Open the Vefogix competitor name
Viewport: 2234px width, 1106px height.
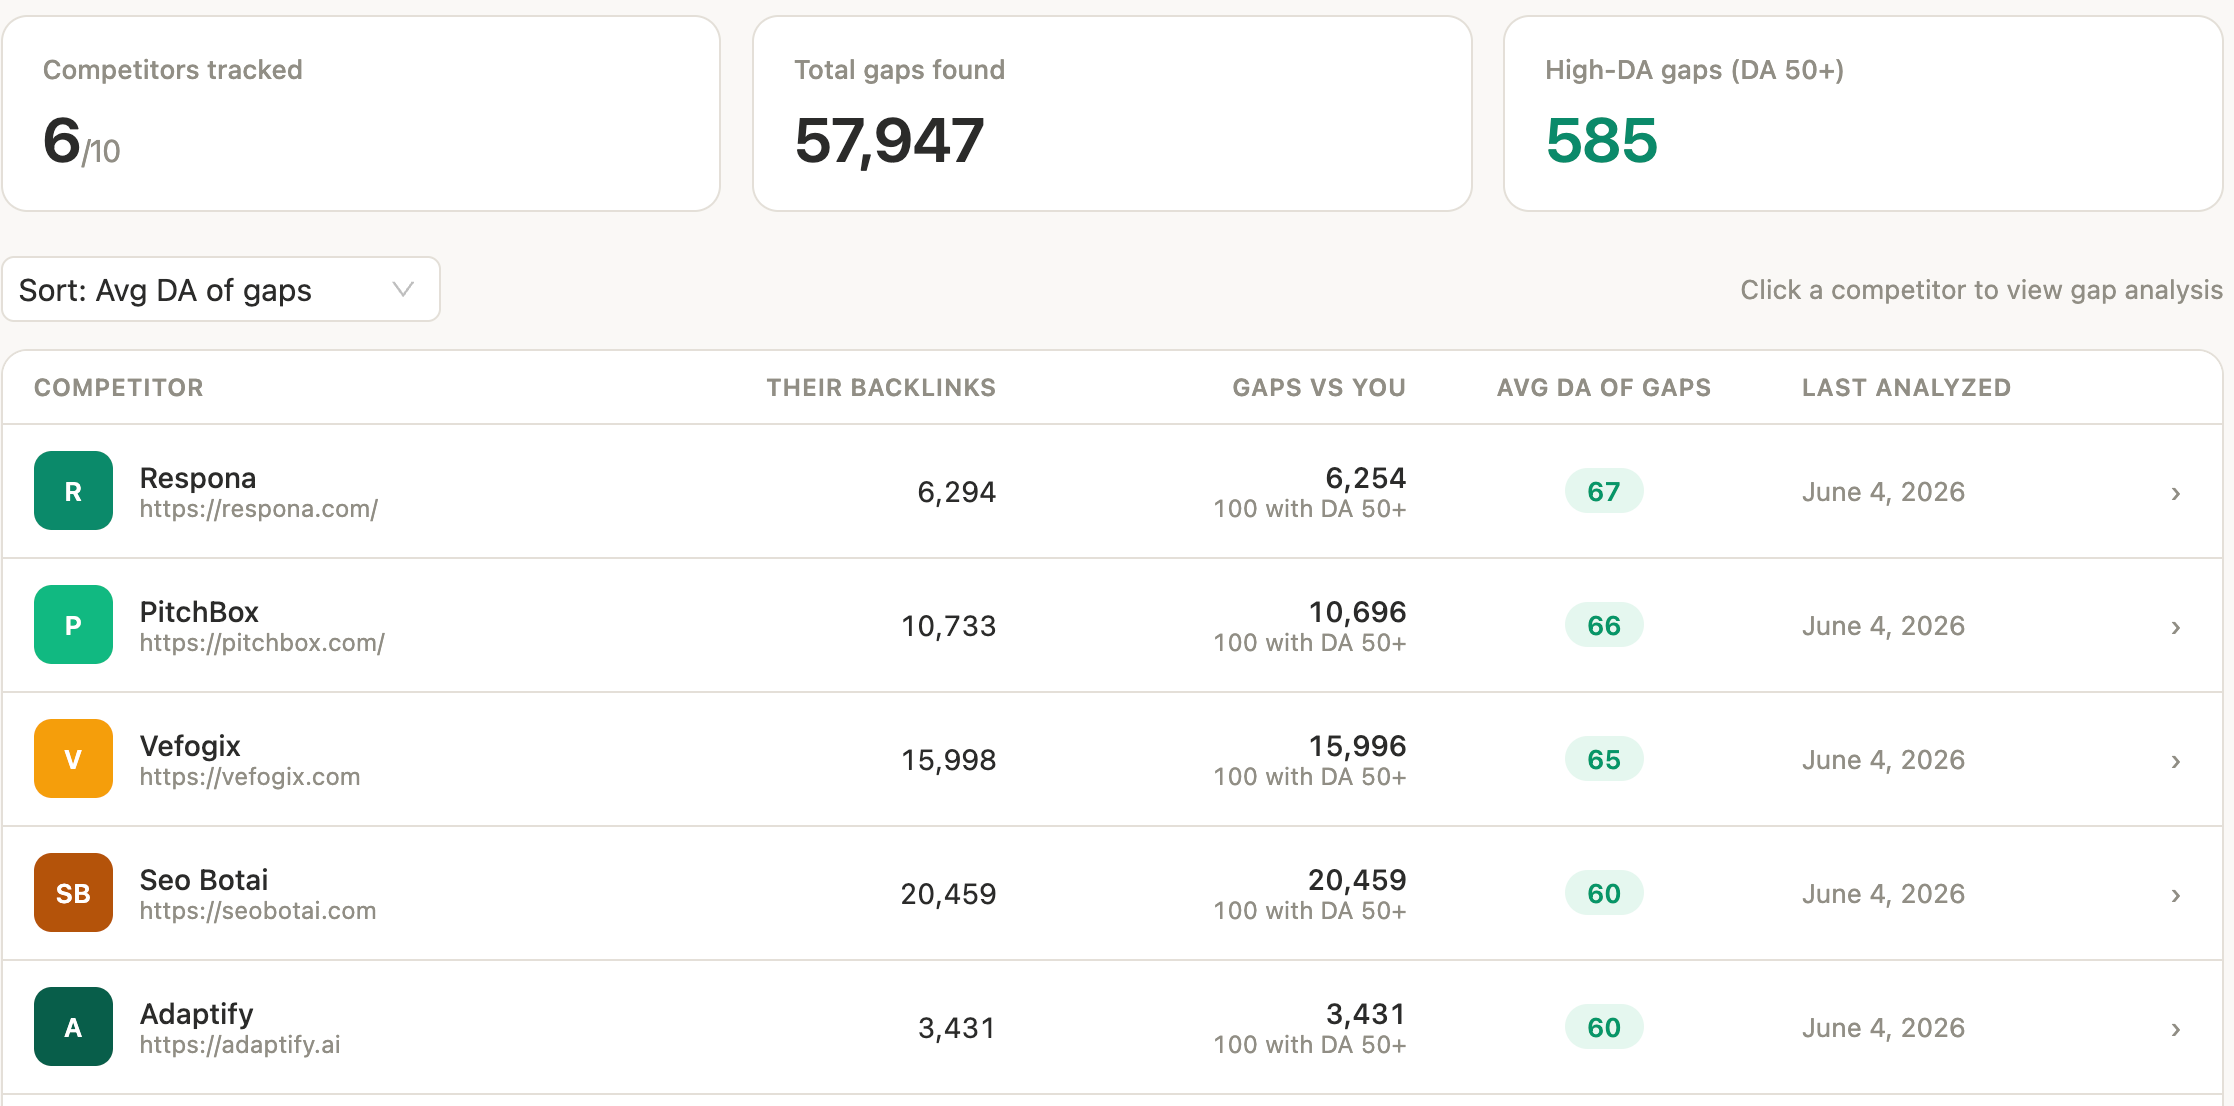click(190, 746)
